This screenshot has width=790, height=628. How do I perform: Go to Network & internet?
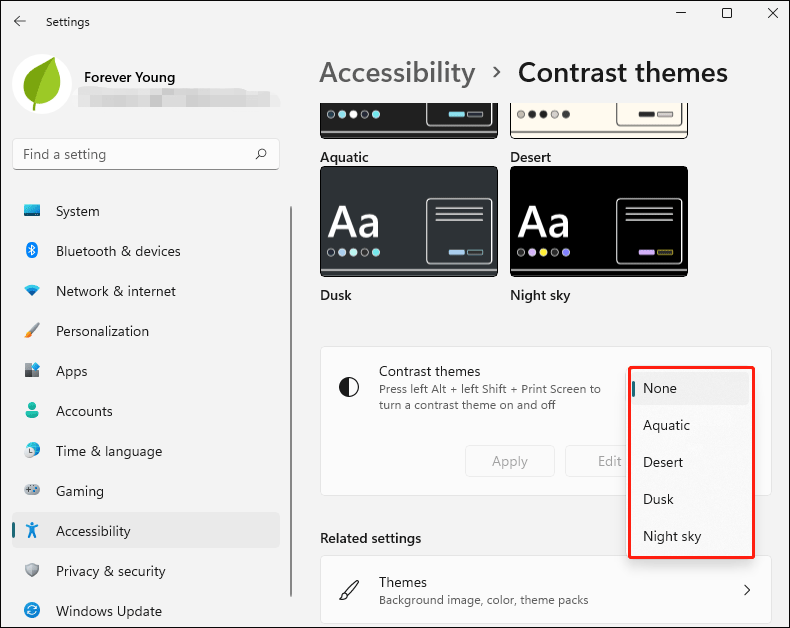146,291
